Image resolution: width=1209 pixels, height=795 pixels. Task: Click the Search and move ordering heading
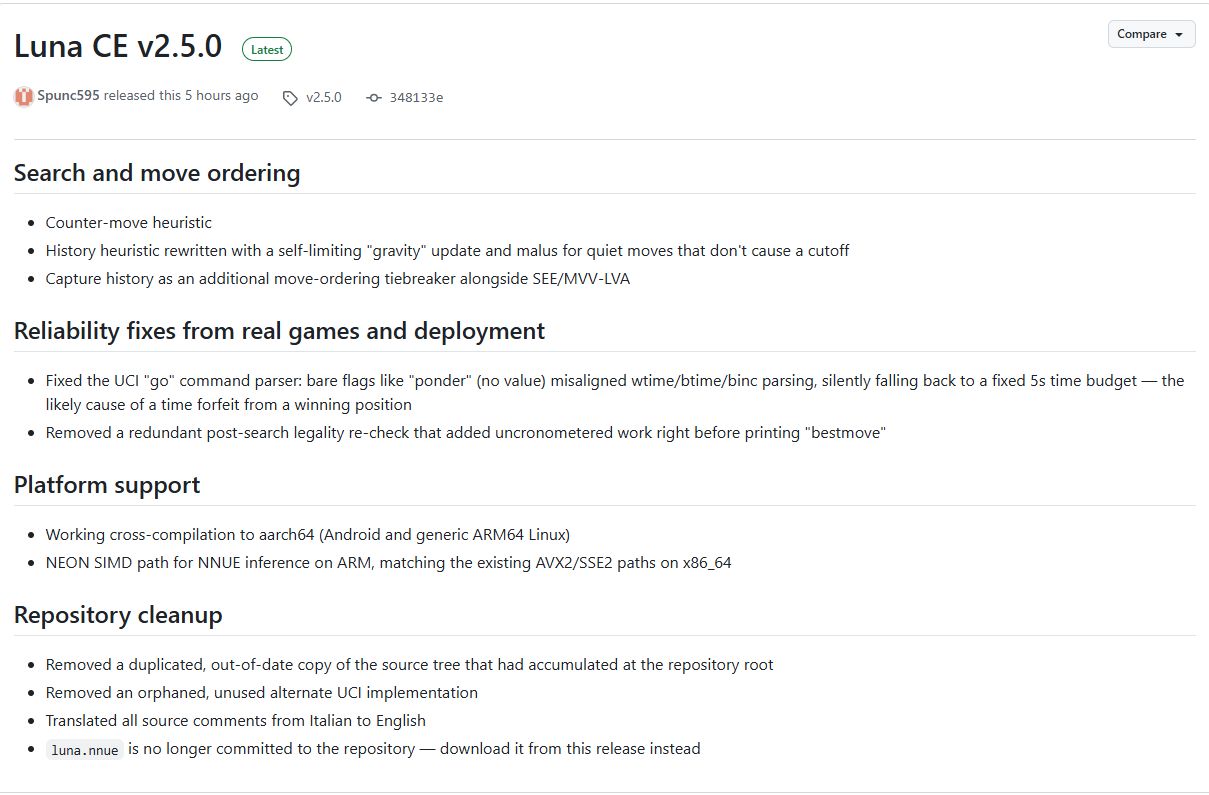[157, 173]
